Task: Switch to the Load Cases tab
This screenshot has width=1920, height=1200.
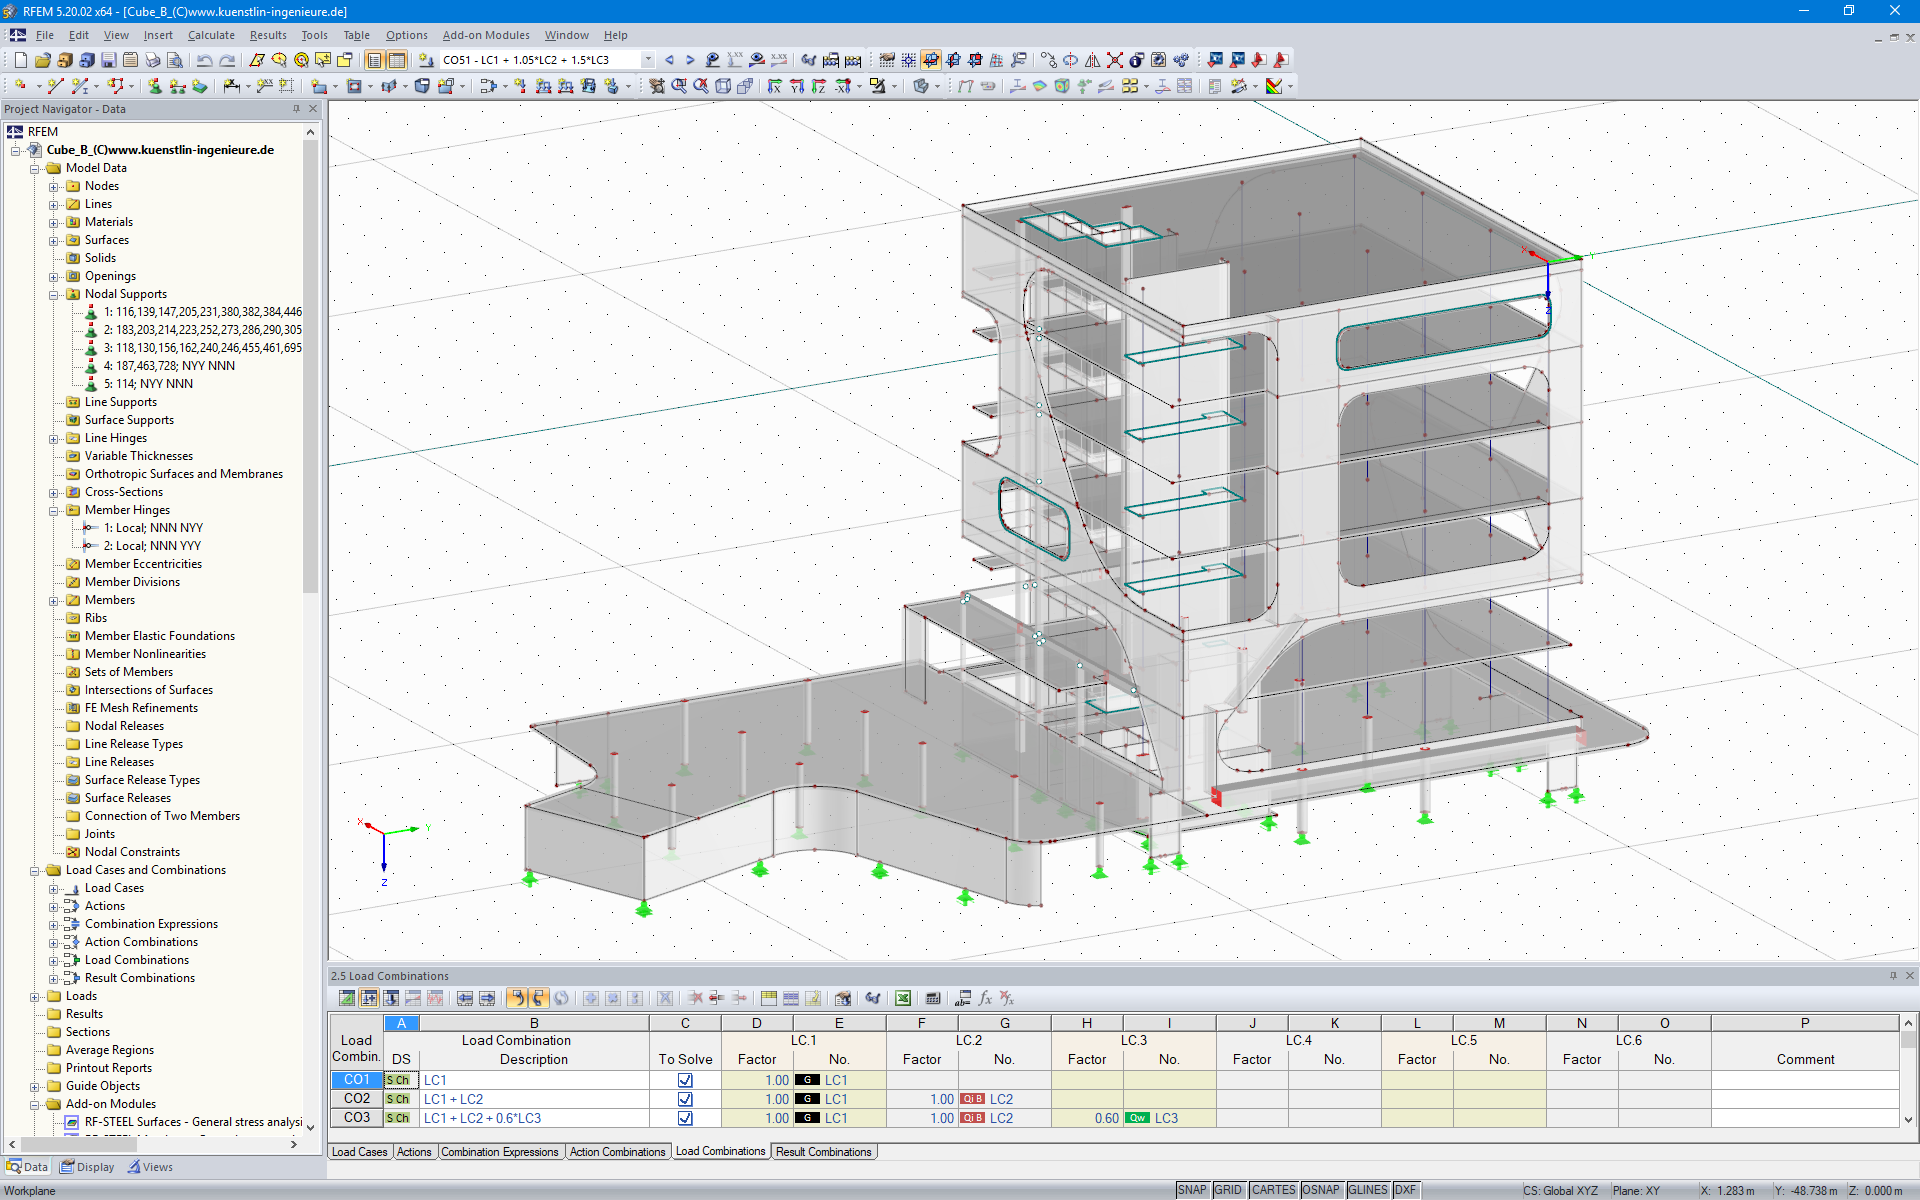Action: [x=359, y=1152]
